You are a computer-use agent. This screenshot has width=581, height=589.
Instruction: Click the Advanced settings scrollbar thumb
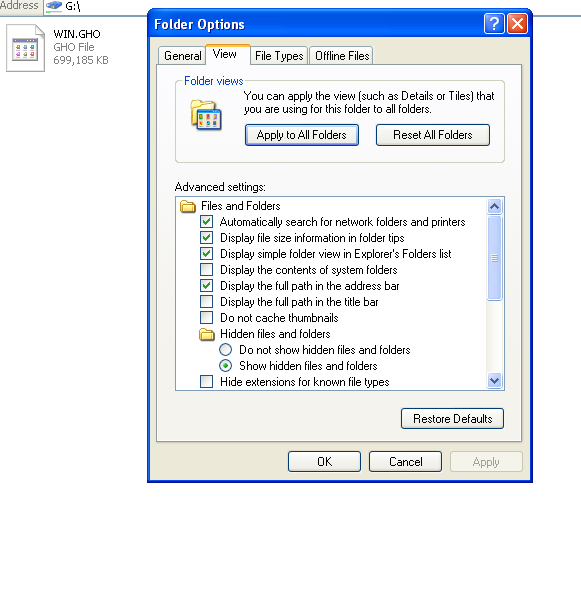pyautogui.click(x=495, y=258)
